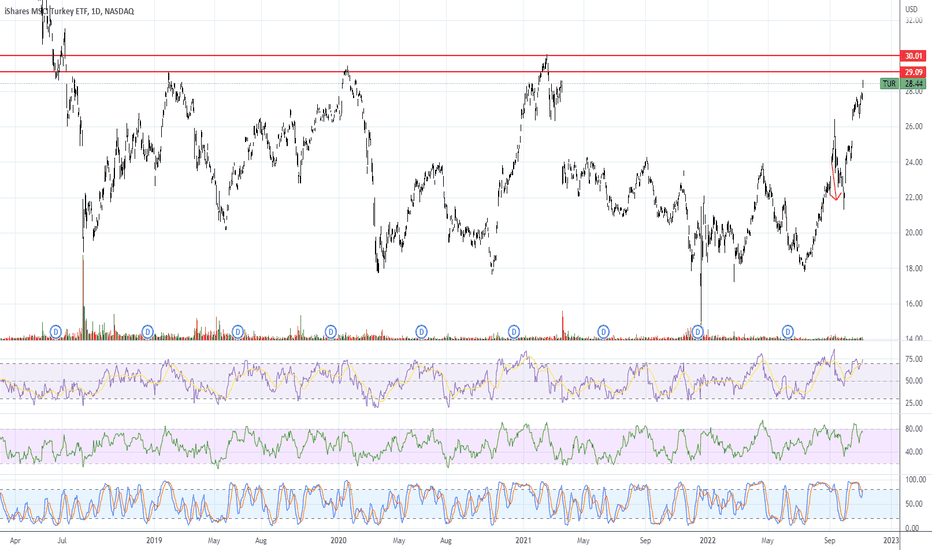Click the USD currency label
The image size is (932, 550).
[x=911, y=10]
